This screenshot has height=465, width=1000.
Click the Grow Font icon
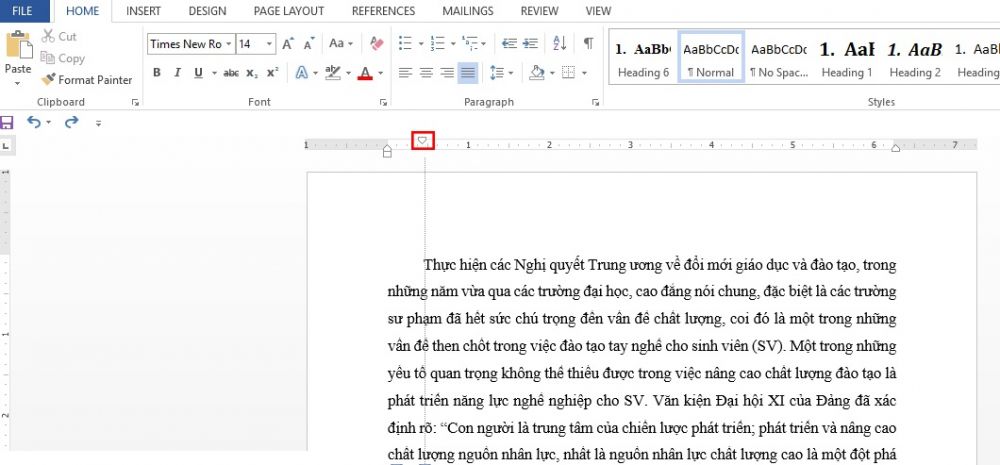tap(288, 44)
